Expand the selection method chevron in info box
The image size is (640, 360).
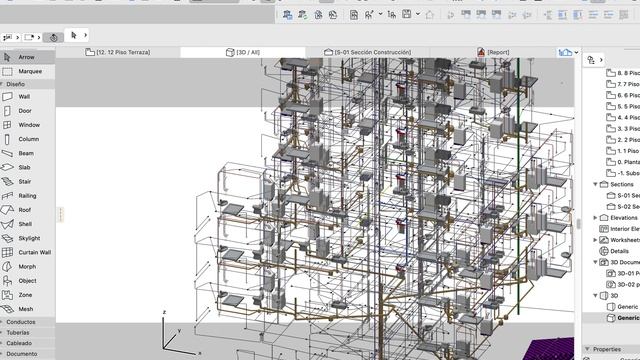coord(18,38)
